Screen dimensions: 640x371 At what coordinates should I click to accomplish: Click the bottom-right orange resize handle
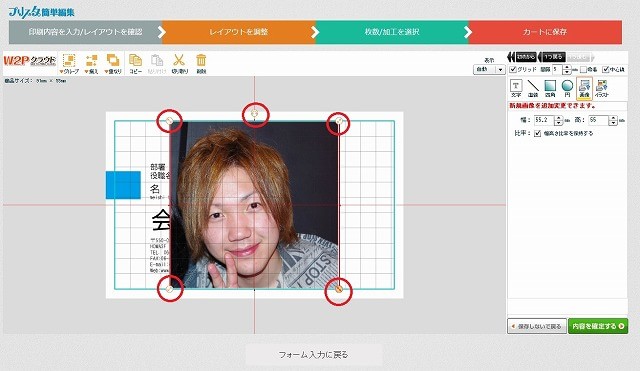[x=338, y=289]
